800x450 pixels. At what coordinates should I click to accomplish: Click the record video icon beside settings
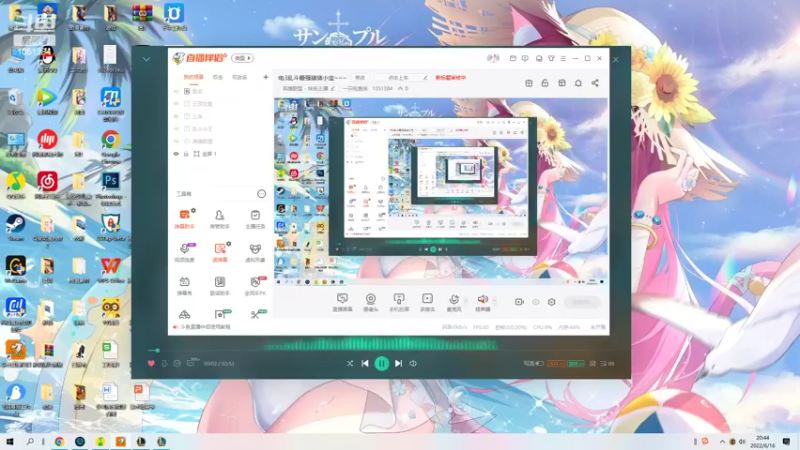519,302
